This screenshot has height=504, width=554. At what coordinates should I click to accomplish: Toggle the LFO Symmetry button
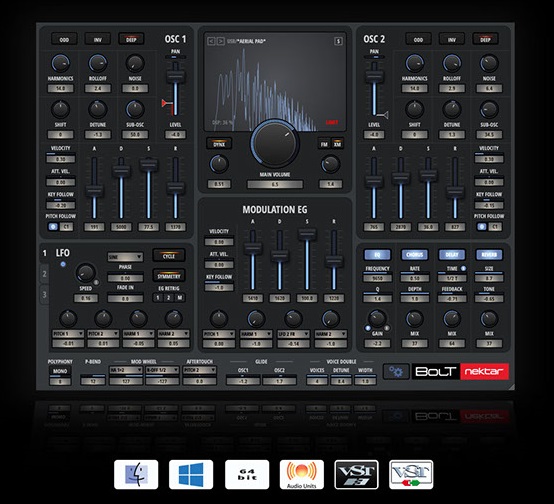point(169,276)
